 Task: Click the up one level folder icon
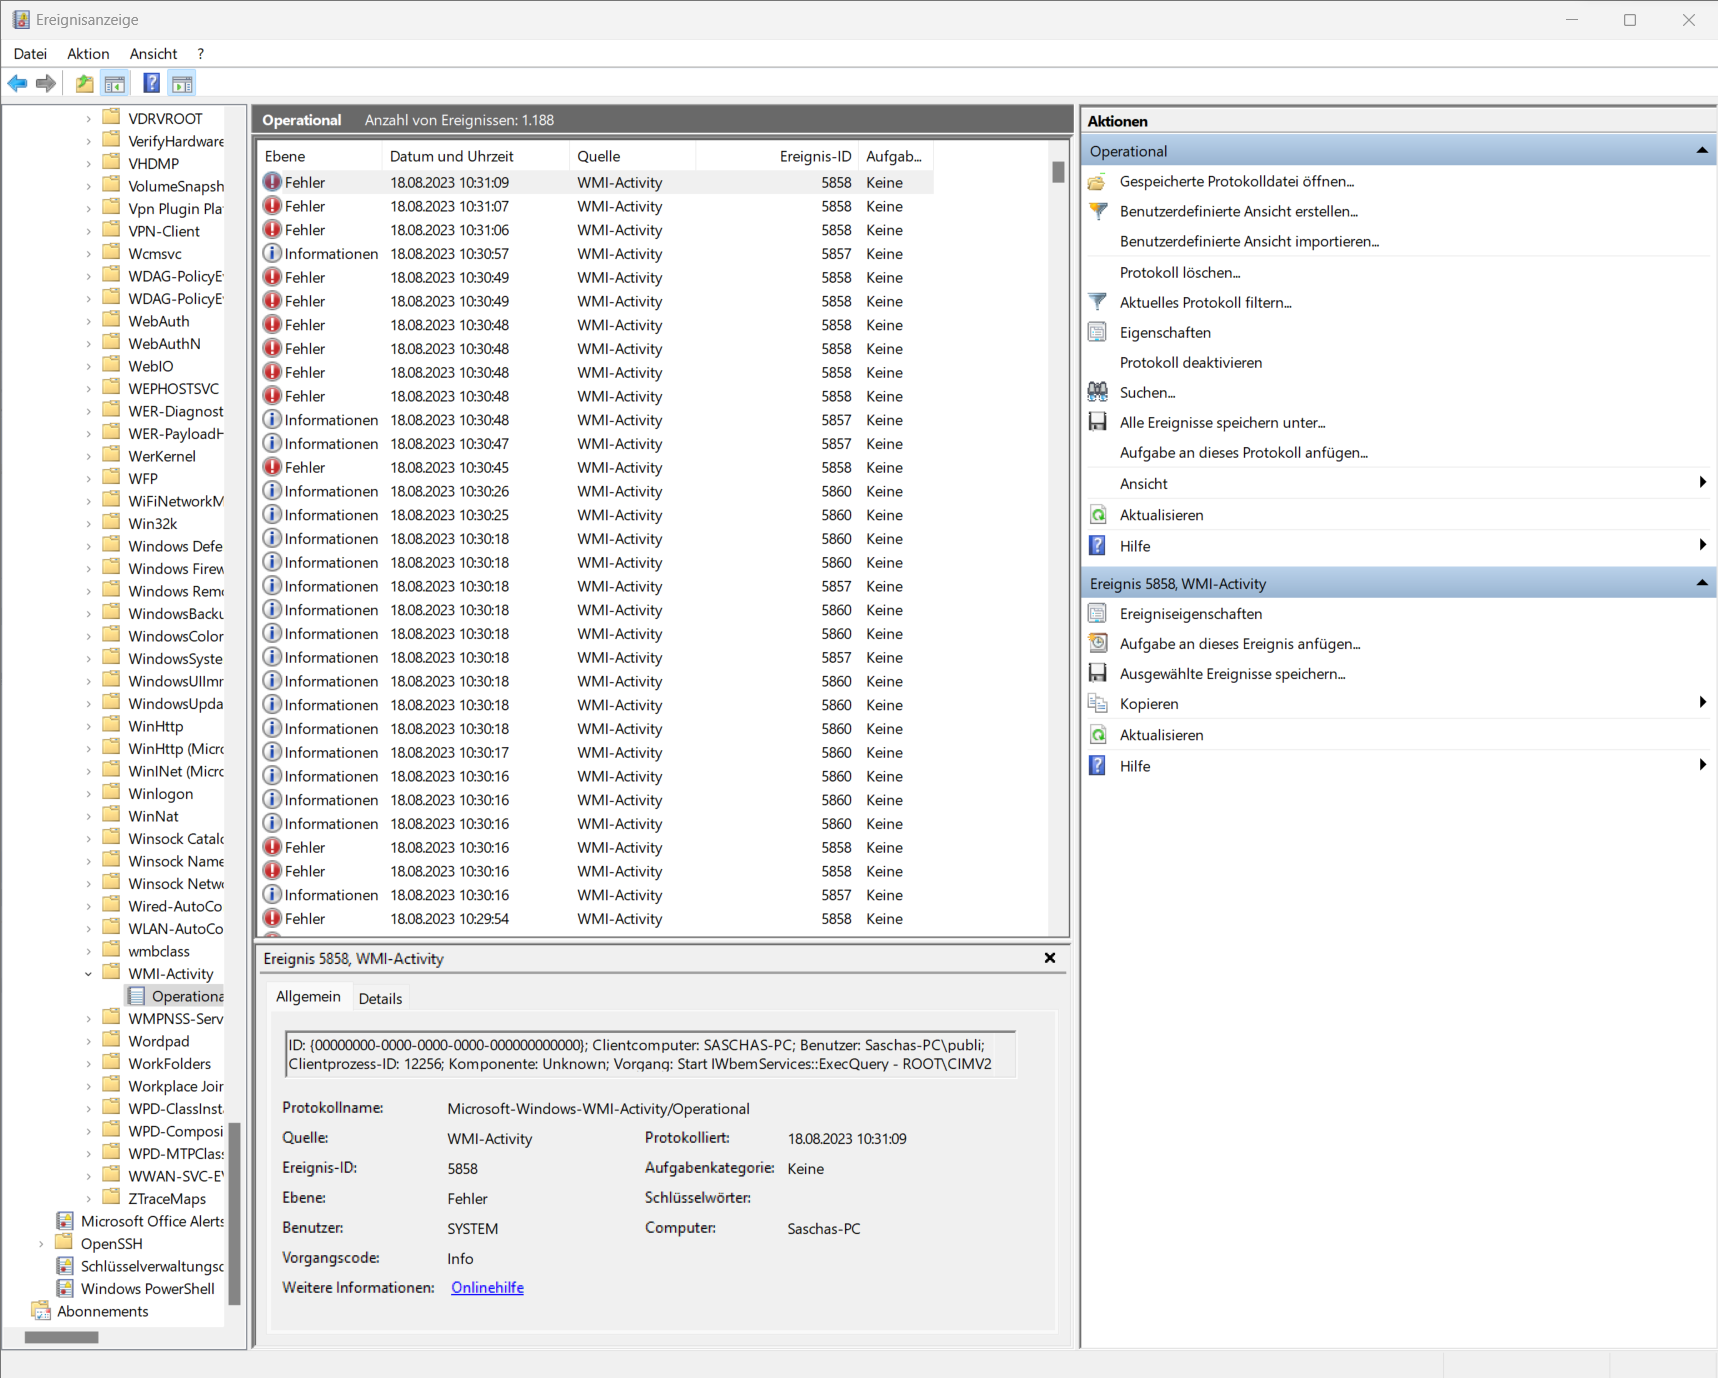tap(85, 84)
